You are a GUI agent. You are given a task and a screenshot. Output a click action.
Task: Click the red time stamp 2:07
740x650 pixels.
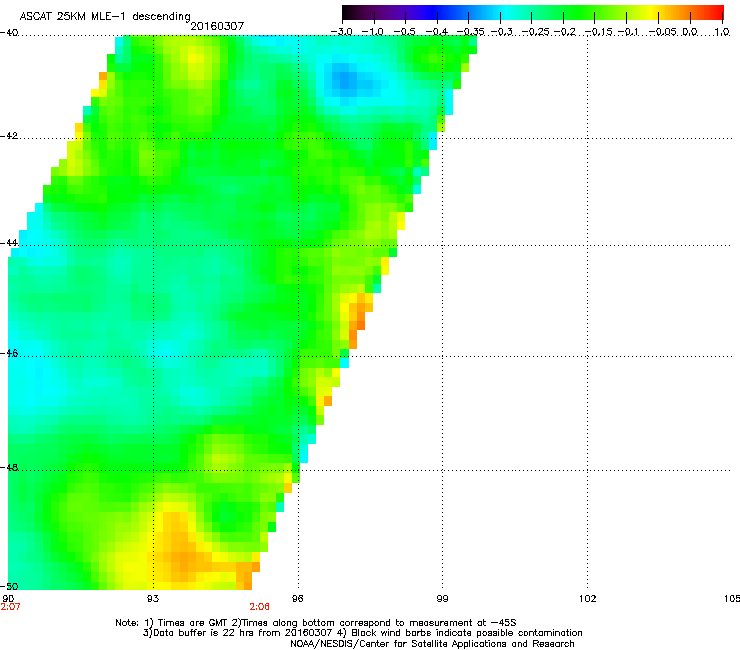(x=10, y=607)
